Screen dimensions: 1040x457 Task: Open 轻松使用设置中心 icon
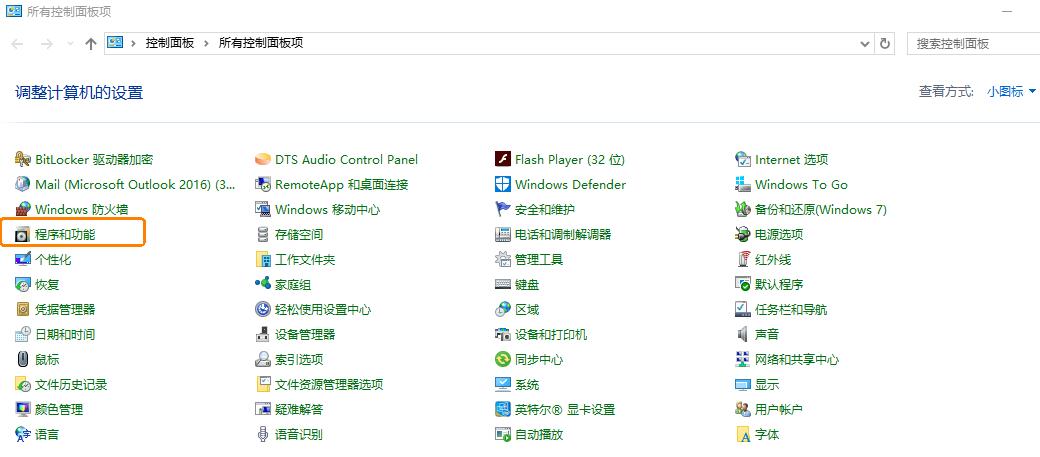(263, 310)
